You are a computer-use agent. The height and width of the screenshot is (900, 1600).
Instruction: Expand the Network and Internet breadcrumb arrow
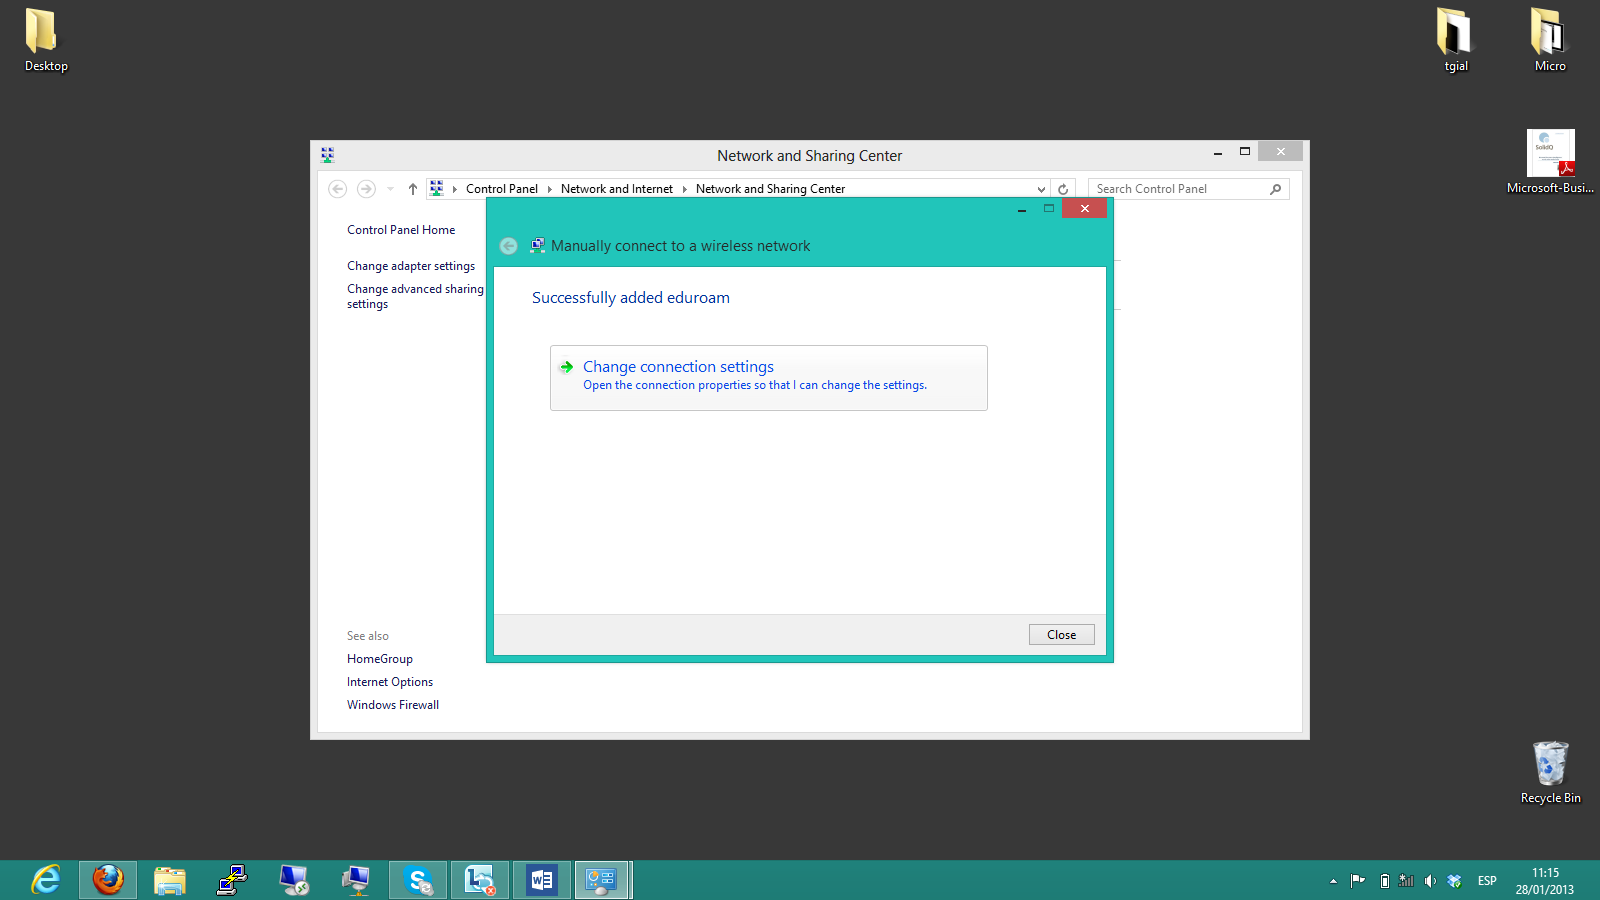tap(685, 189)
